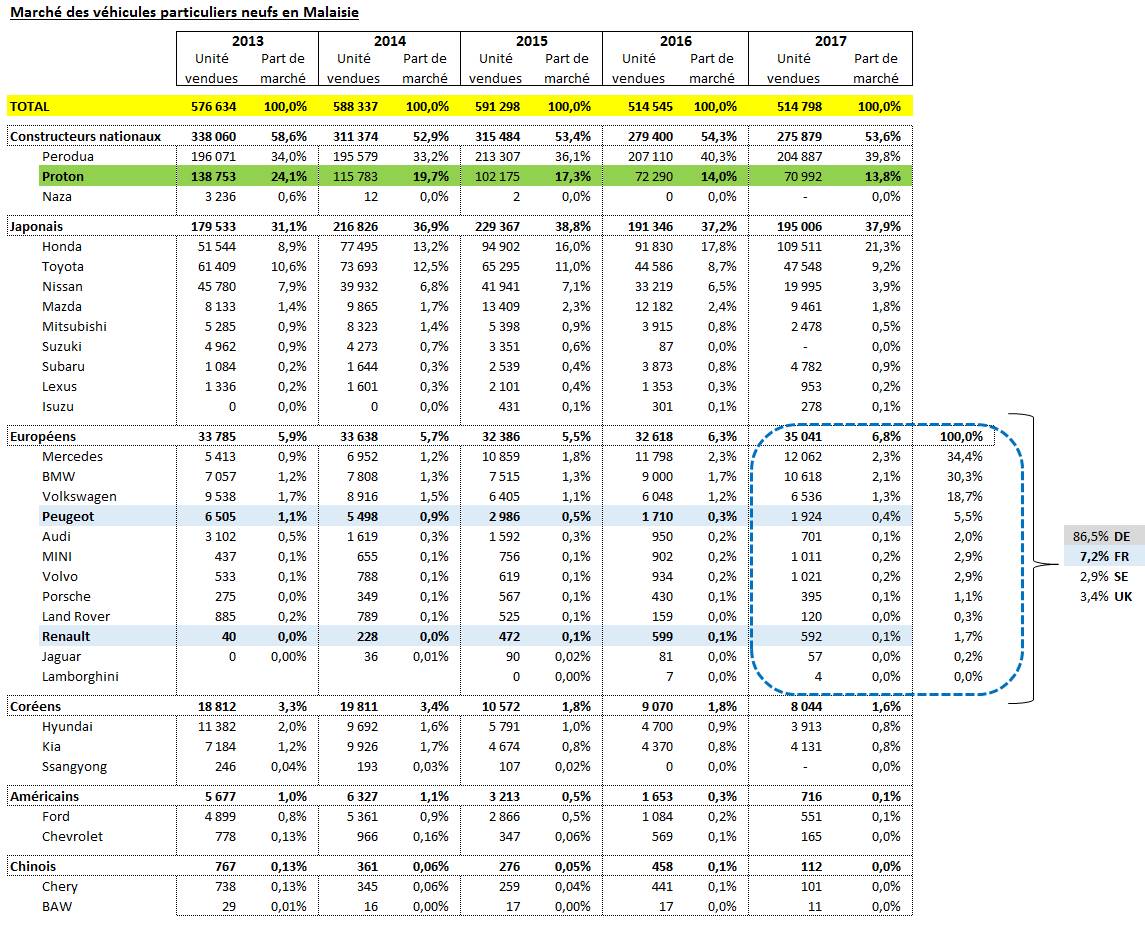Click the Japonais group label
The height and width of the screenshot is (926, 1145).
37,226
